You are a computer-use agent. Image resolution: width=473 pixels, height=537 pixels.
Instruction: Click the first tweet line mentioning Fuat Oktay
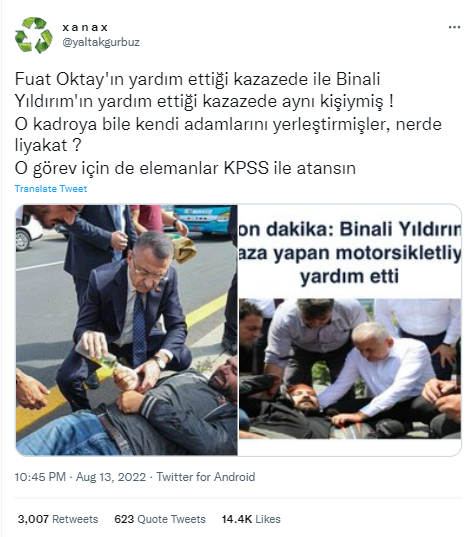click(x=198, y=79)
